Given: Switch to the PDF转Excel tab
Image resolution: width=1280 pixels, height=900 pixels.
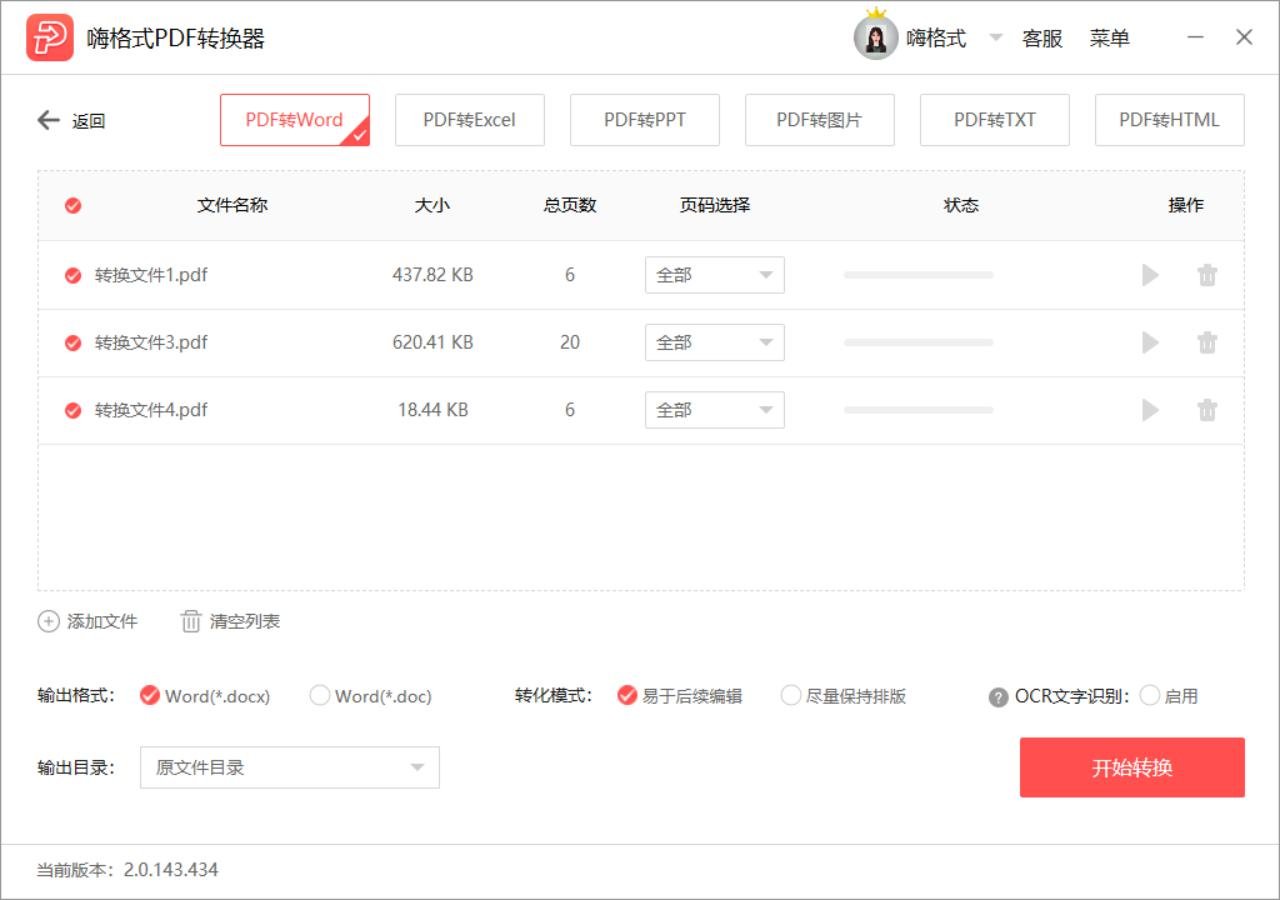Looking at the screenshot, I should (x=469, y=119).
